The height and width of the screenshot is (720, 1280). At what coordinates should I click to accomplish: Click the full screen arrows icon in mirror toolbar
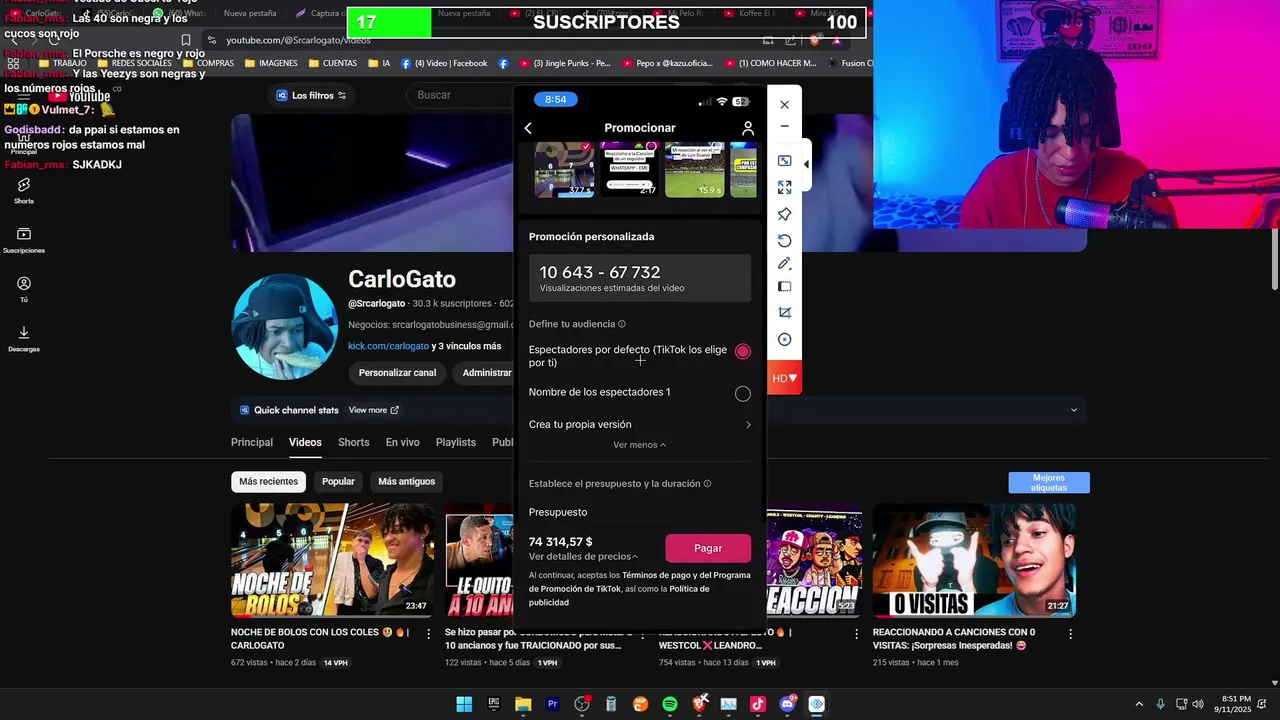(x=784, y=187)
